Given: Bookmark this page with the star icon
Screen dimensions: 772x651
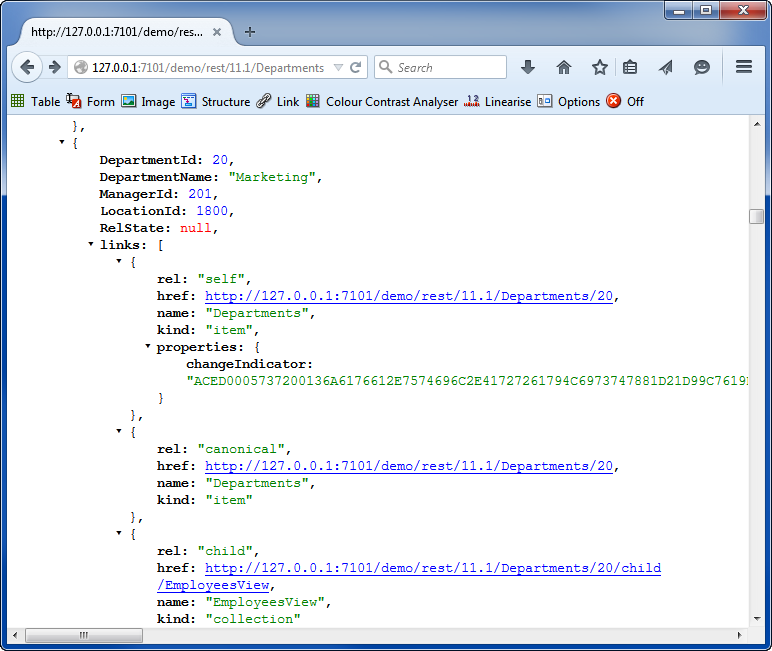Looking at the screenshot, I should (599, 67).
